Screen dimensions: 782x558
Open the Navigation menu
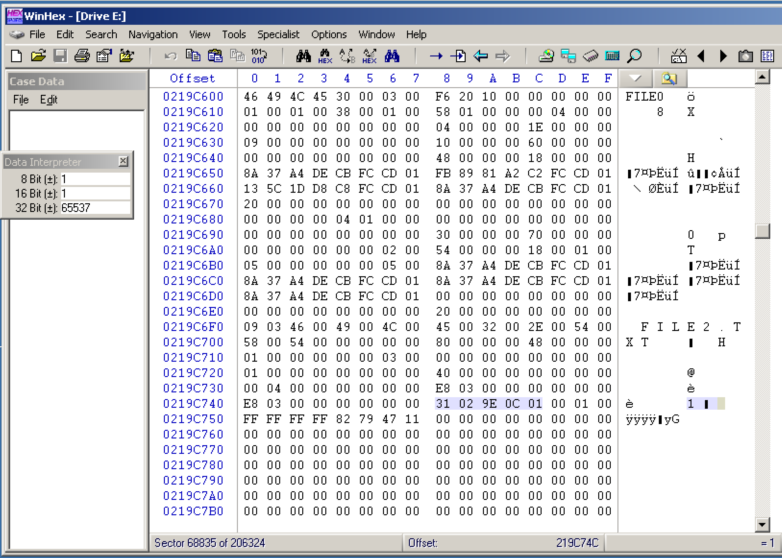coord(153,34)
